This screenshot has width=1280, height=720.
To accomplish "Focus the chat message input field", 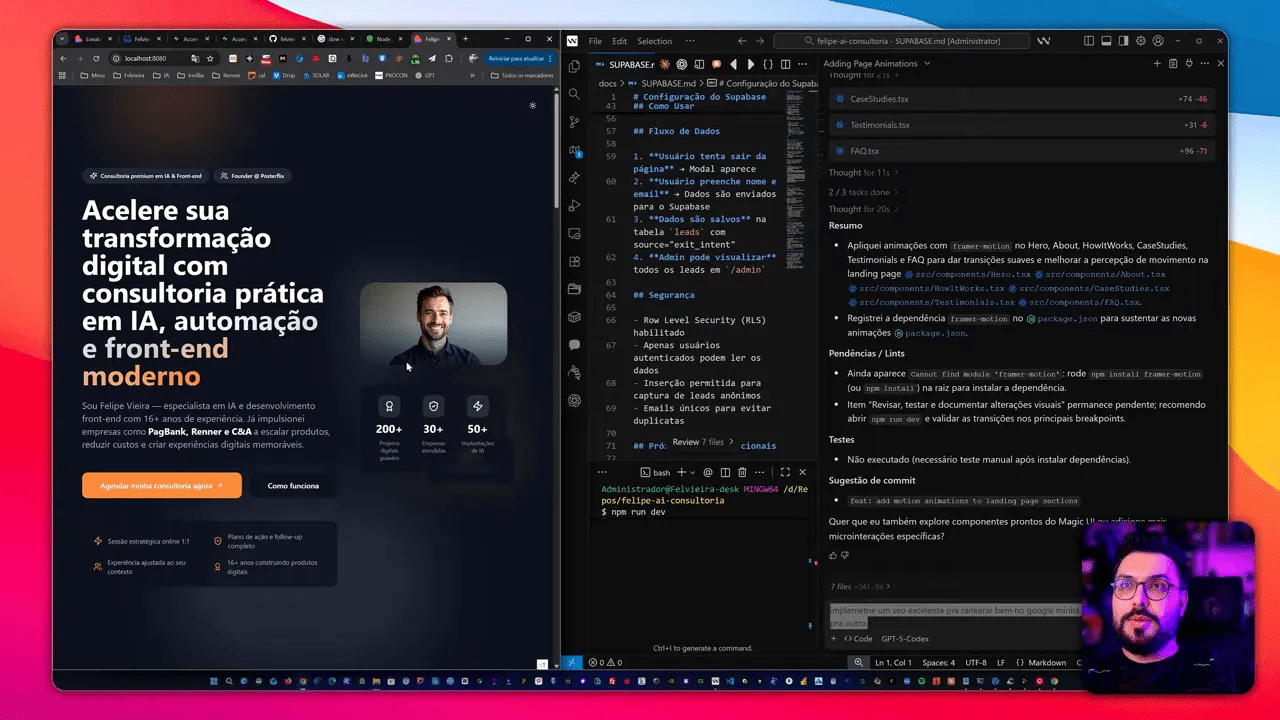I will point(950,616).
